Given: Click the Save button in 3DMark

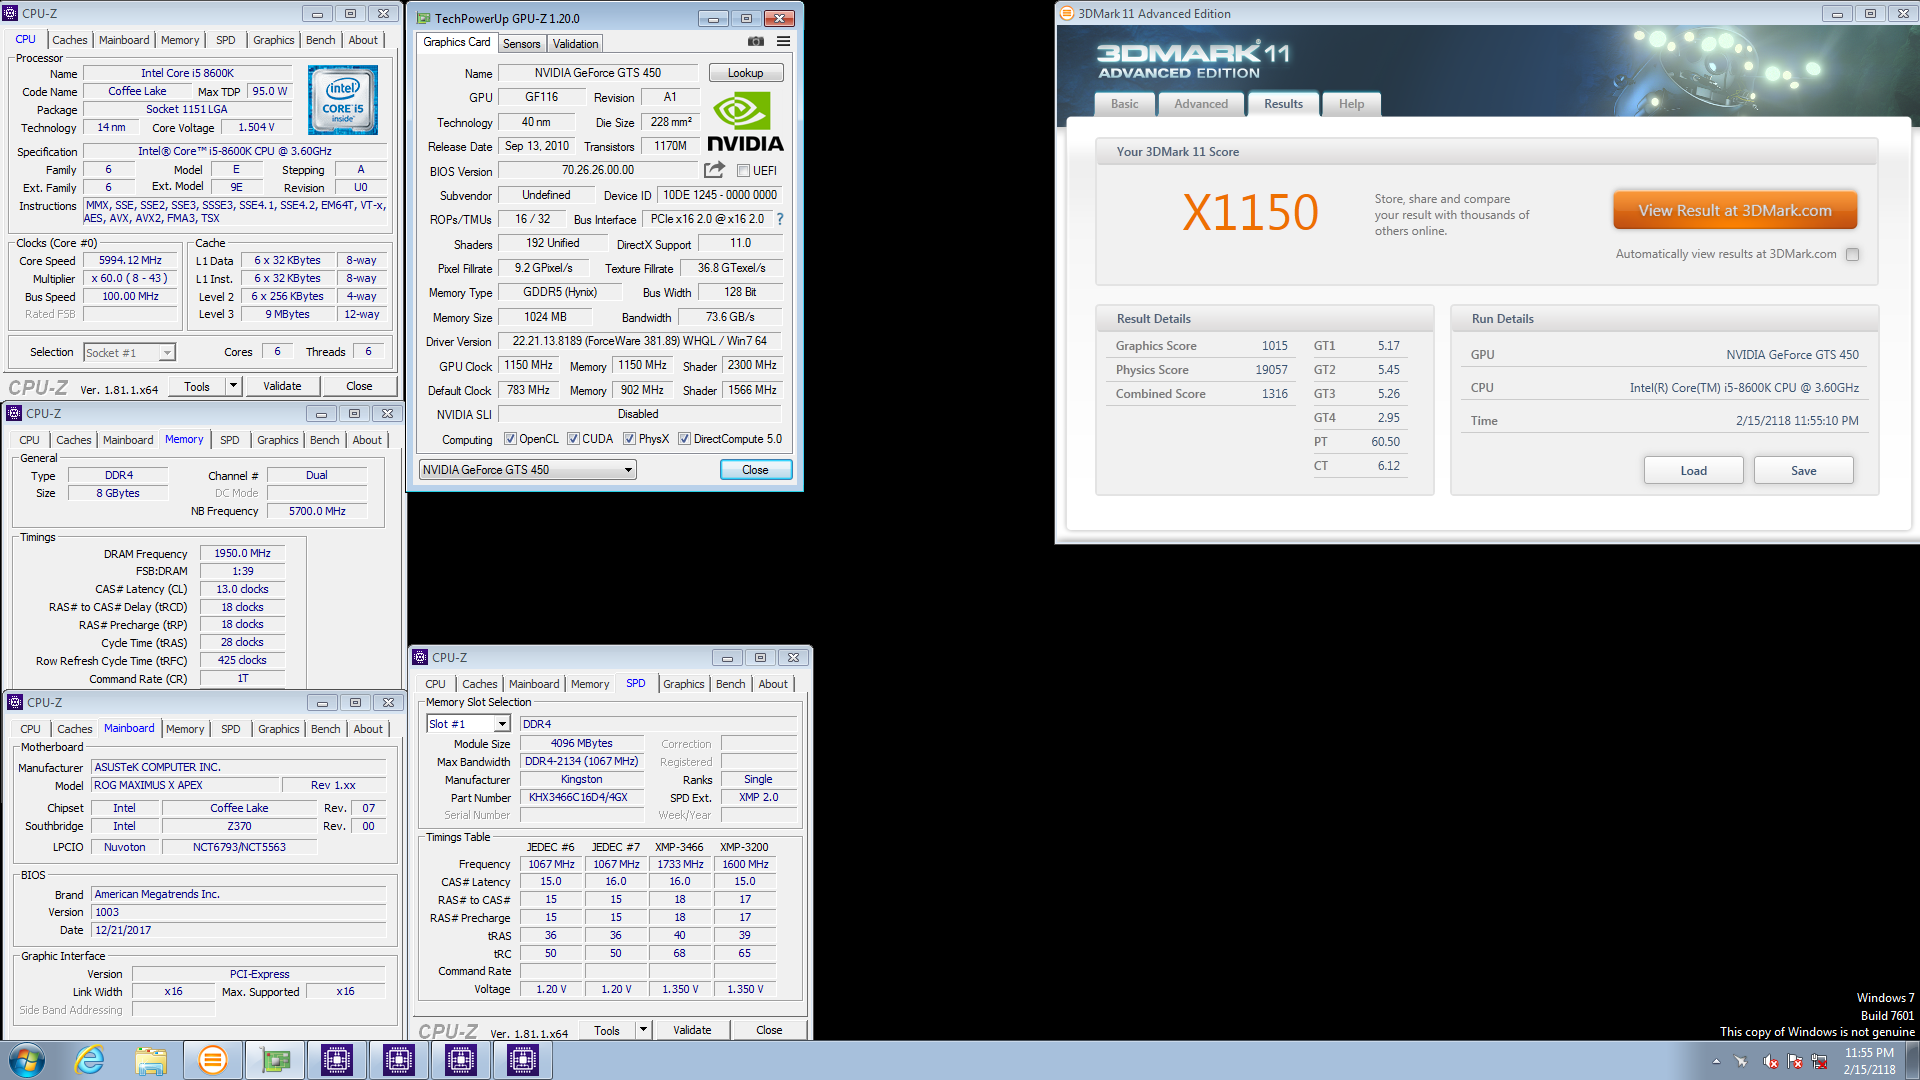Looking at the screenshot, I should (1803, 471).
